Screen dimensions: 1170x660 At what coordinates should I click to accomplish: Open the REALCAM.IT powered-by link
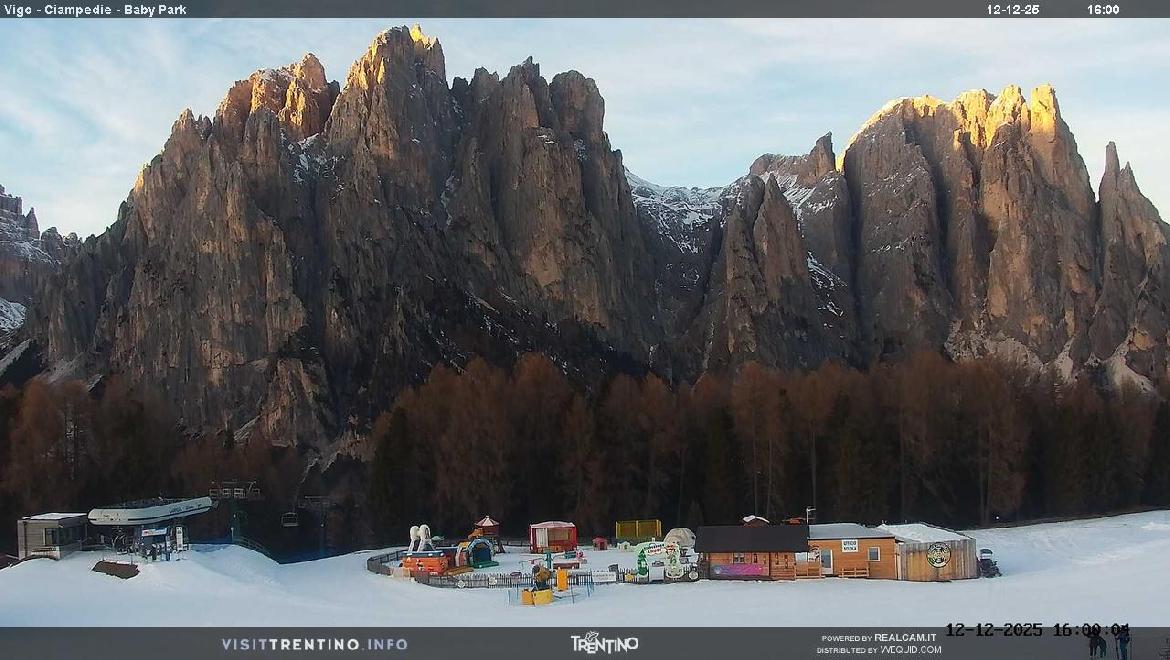(905, 637)
